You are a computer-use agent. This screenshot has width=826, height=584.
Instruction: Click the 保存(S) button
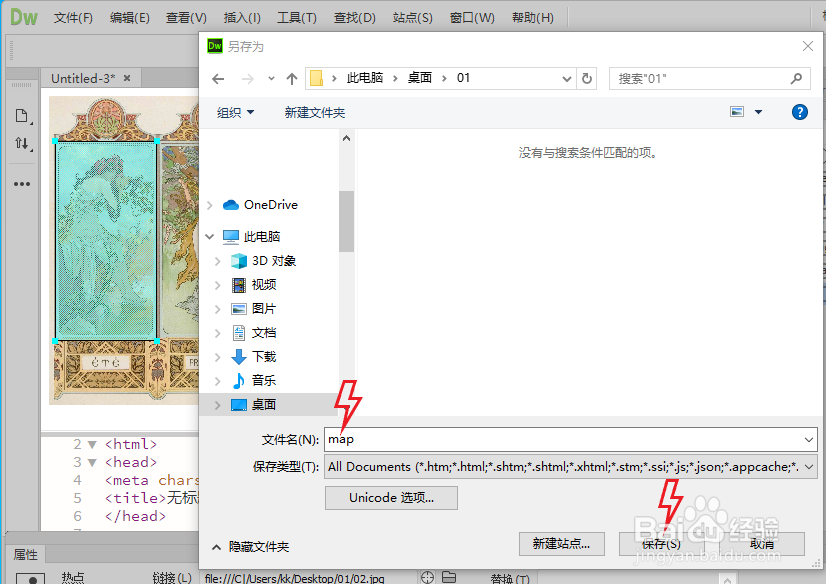coord(661,543)
